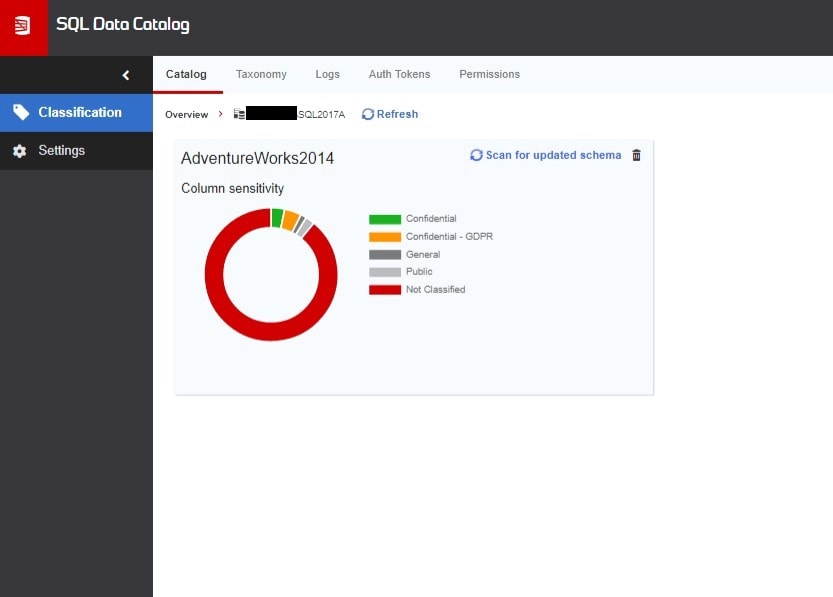Viewport: 833px width, 597px height.
Task: Click the SQL2017A server breadcrumb
Action: 321,115
